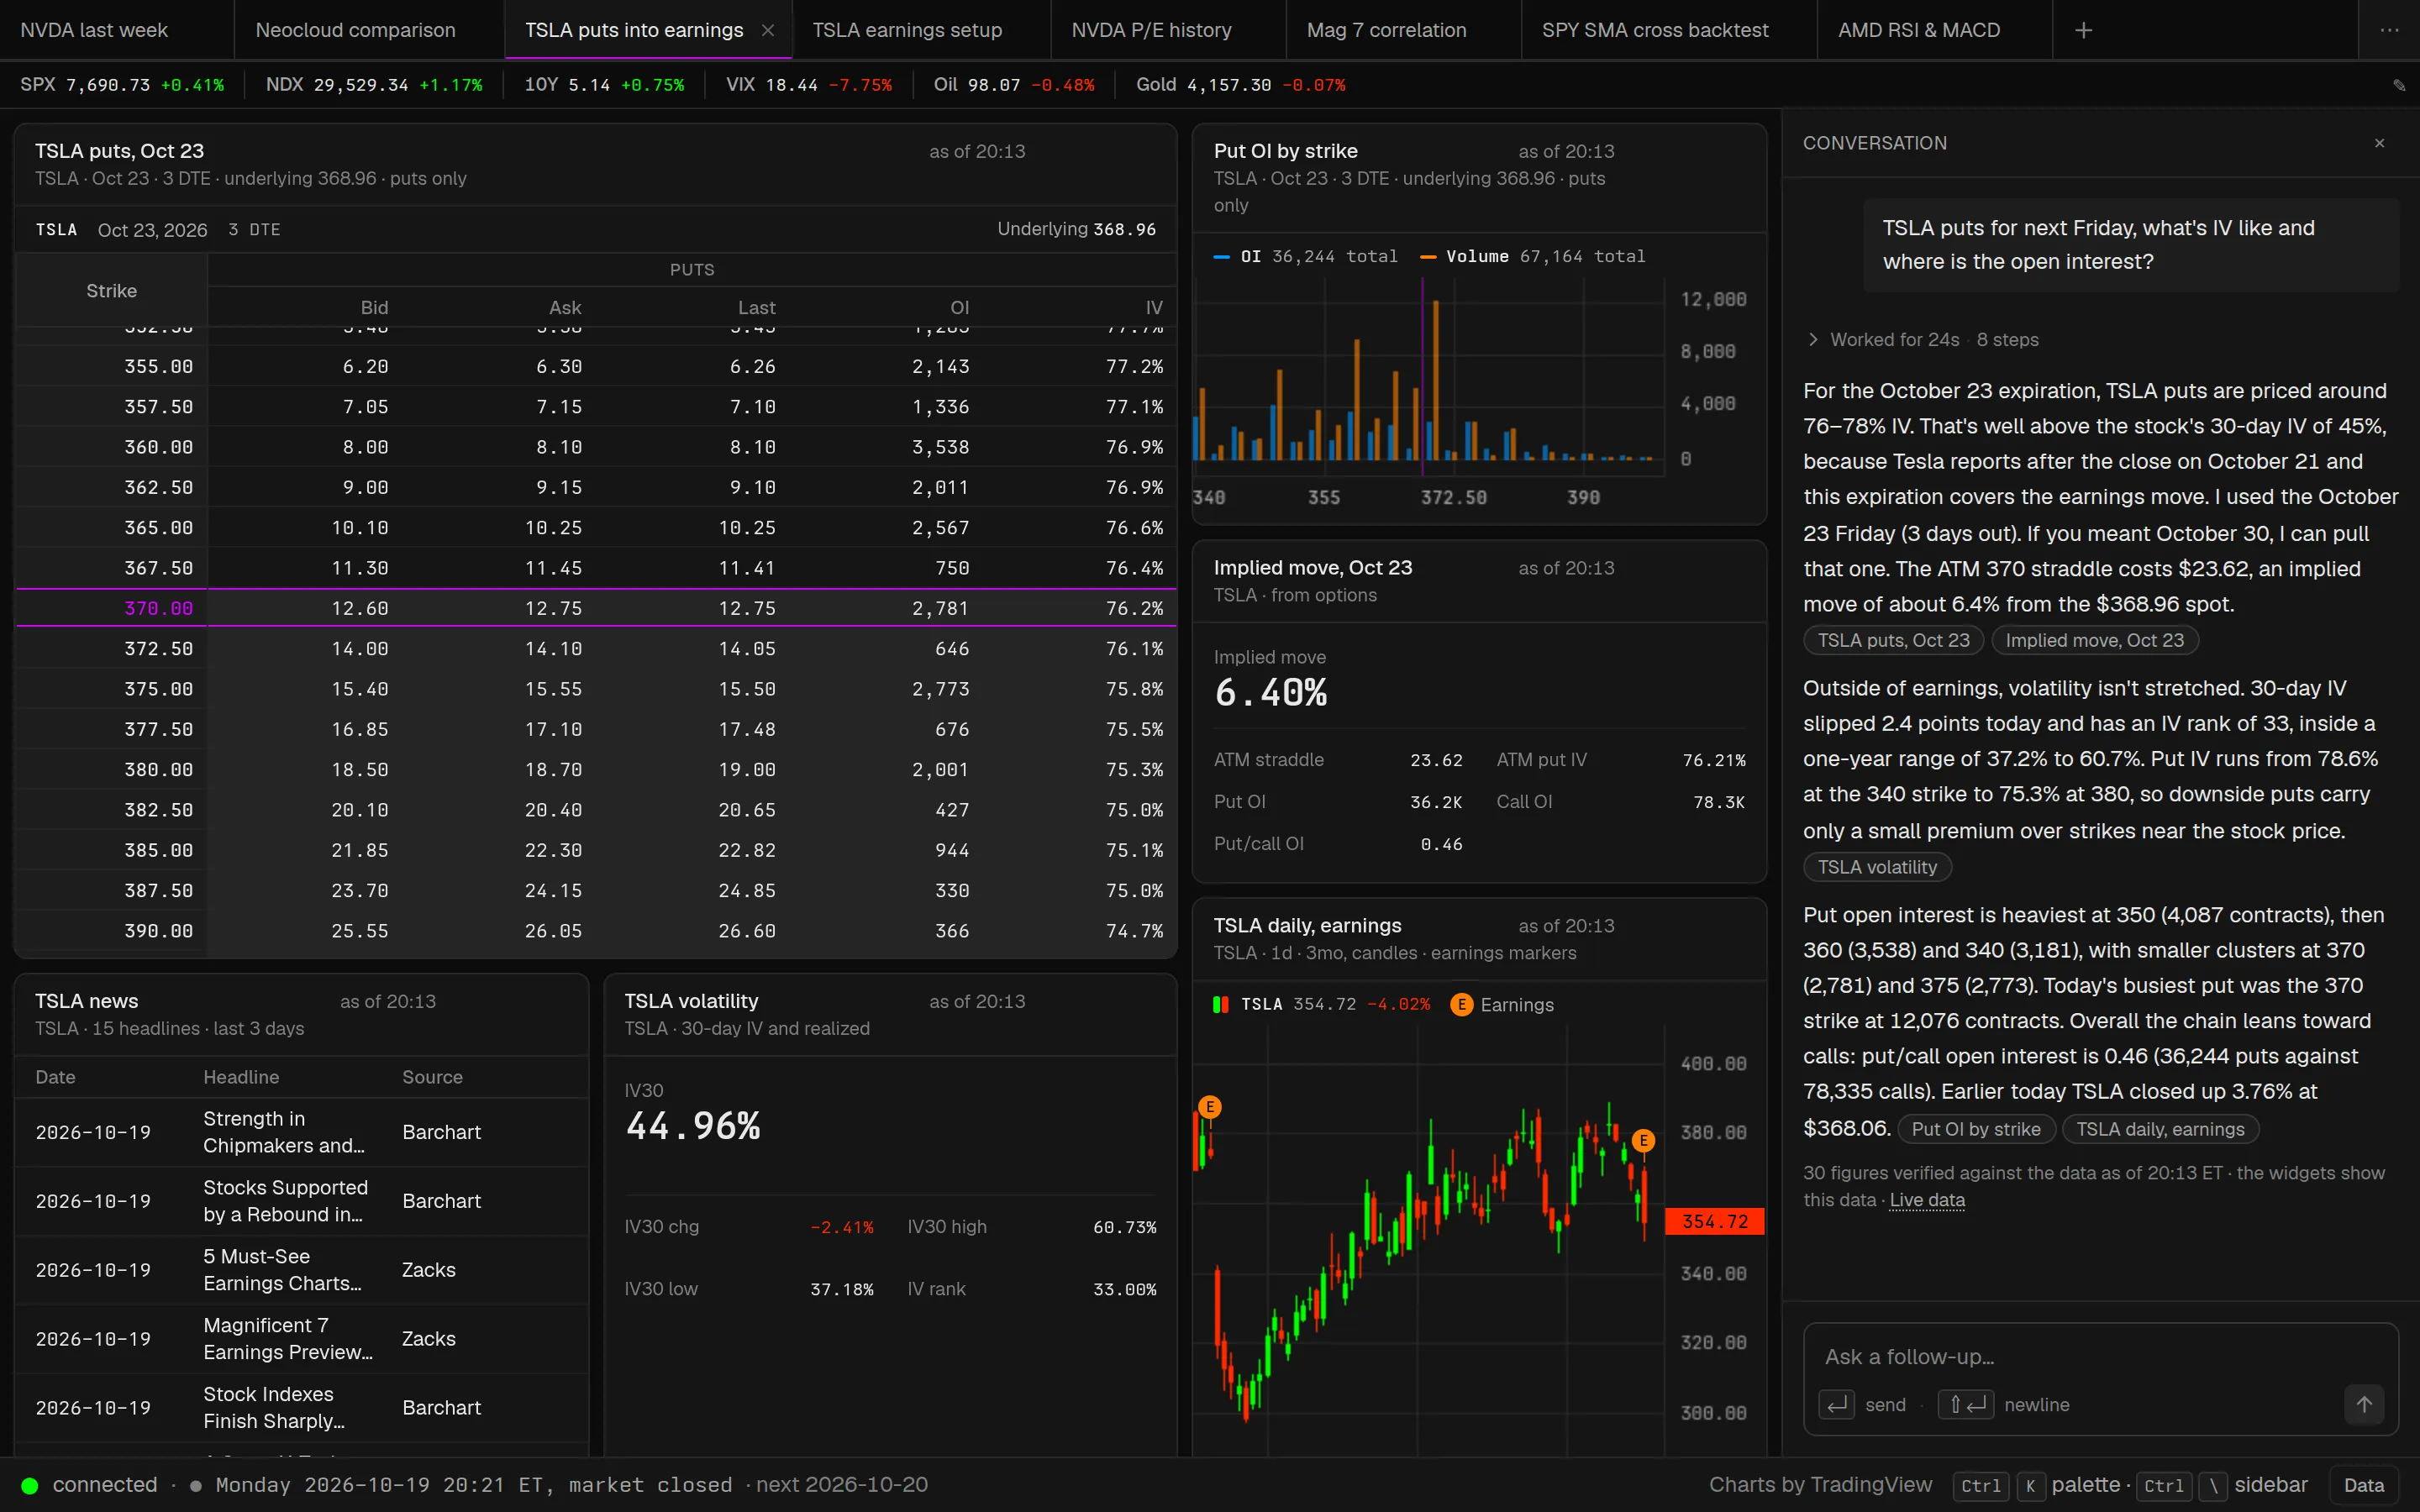
Task: Click the Gold 4,157.30 ticker item
Action: 1240,85
